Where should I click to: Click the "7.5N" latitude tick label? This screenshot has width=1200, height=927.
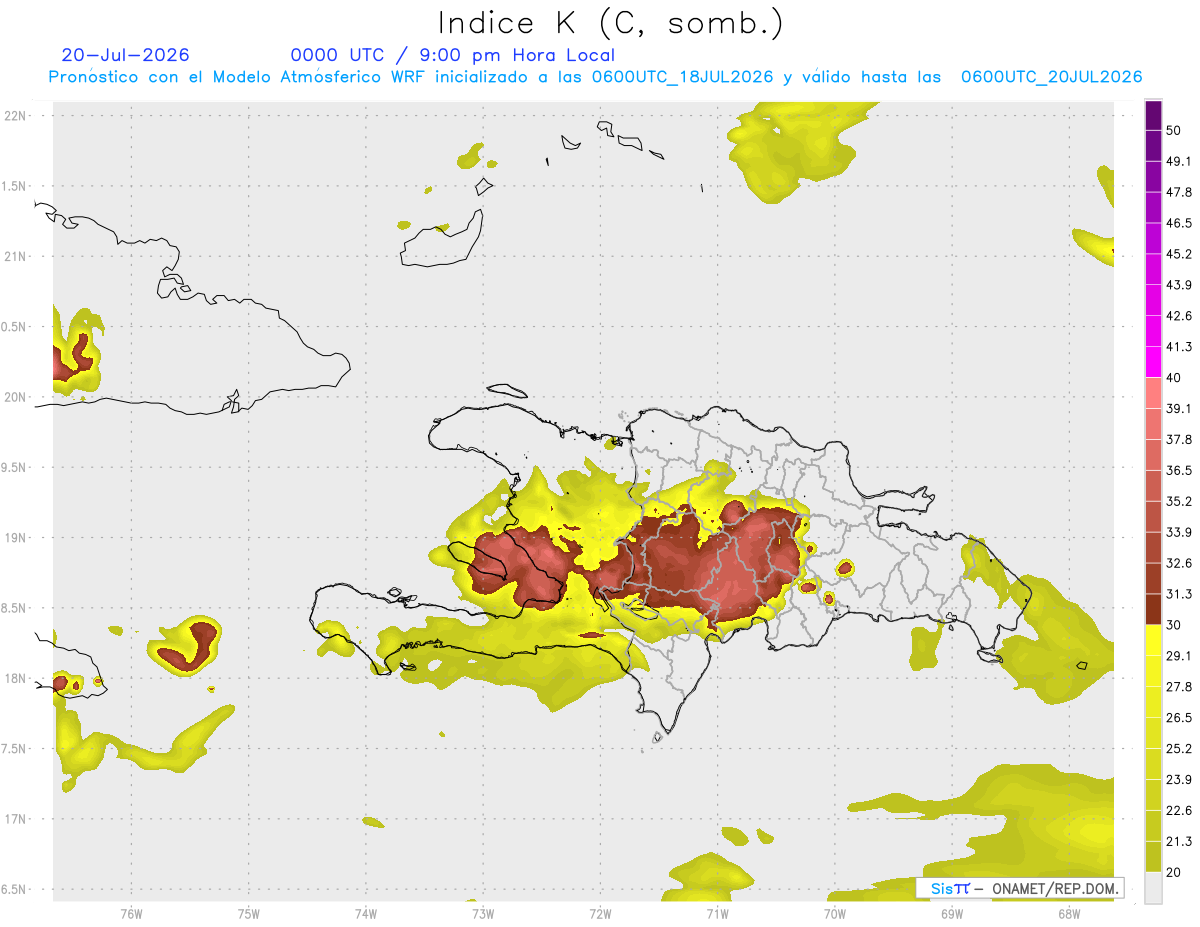[x=13, y=749]
